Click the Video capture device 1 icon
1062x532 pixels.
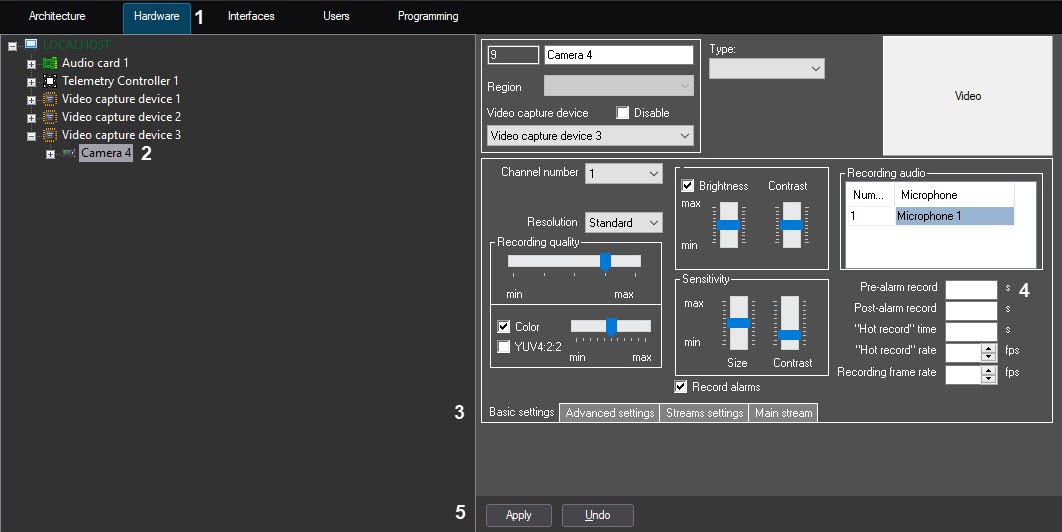click(50, 99)
